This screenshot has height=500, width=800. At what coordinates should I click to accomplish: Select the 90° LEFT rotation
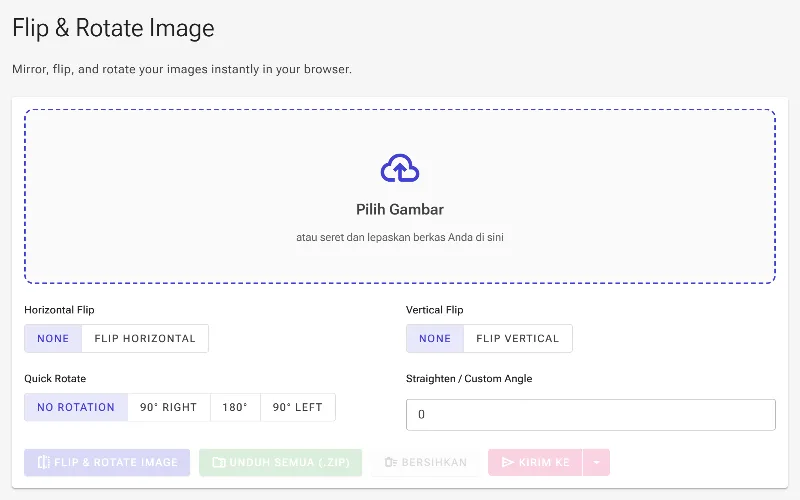(298, 407)
